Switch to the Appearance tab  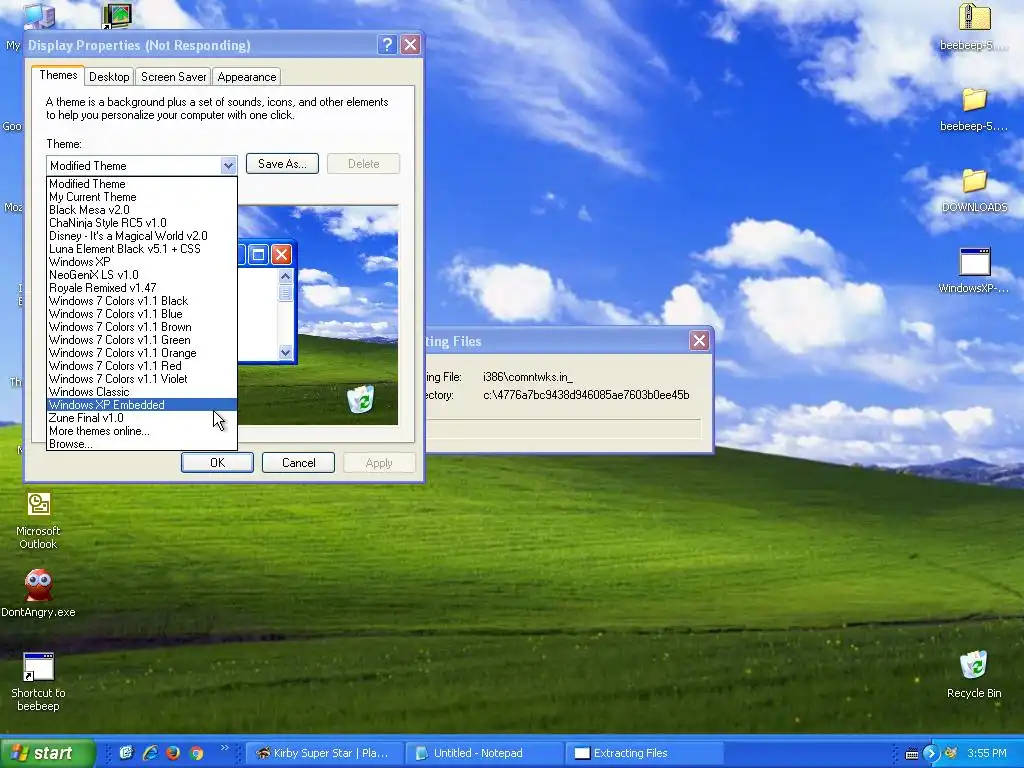246,76
